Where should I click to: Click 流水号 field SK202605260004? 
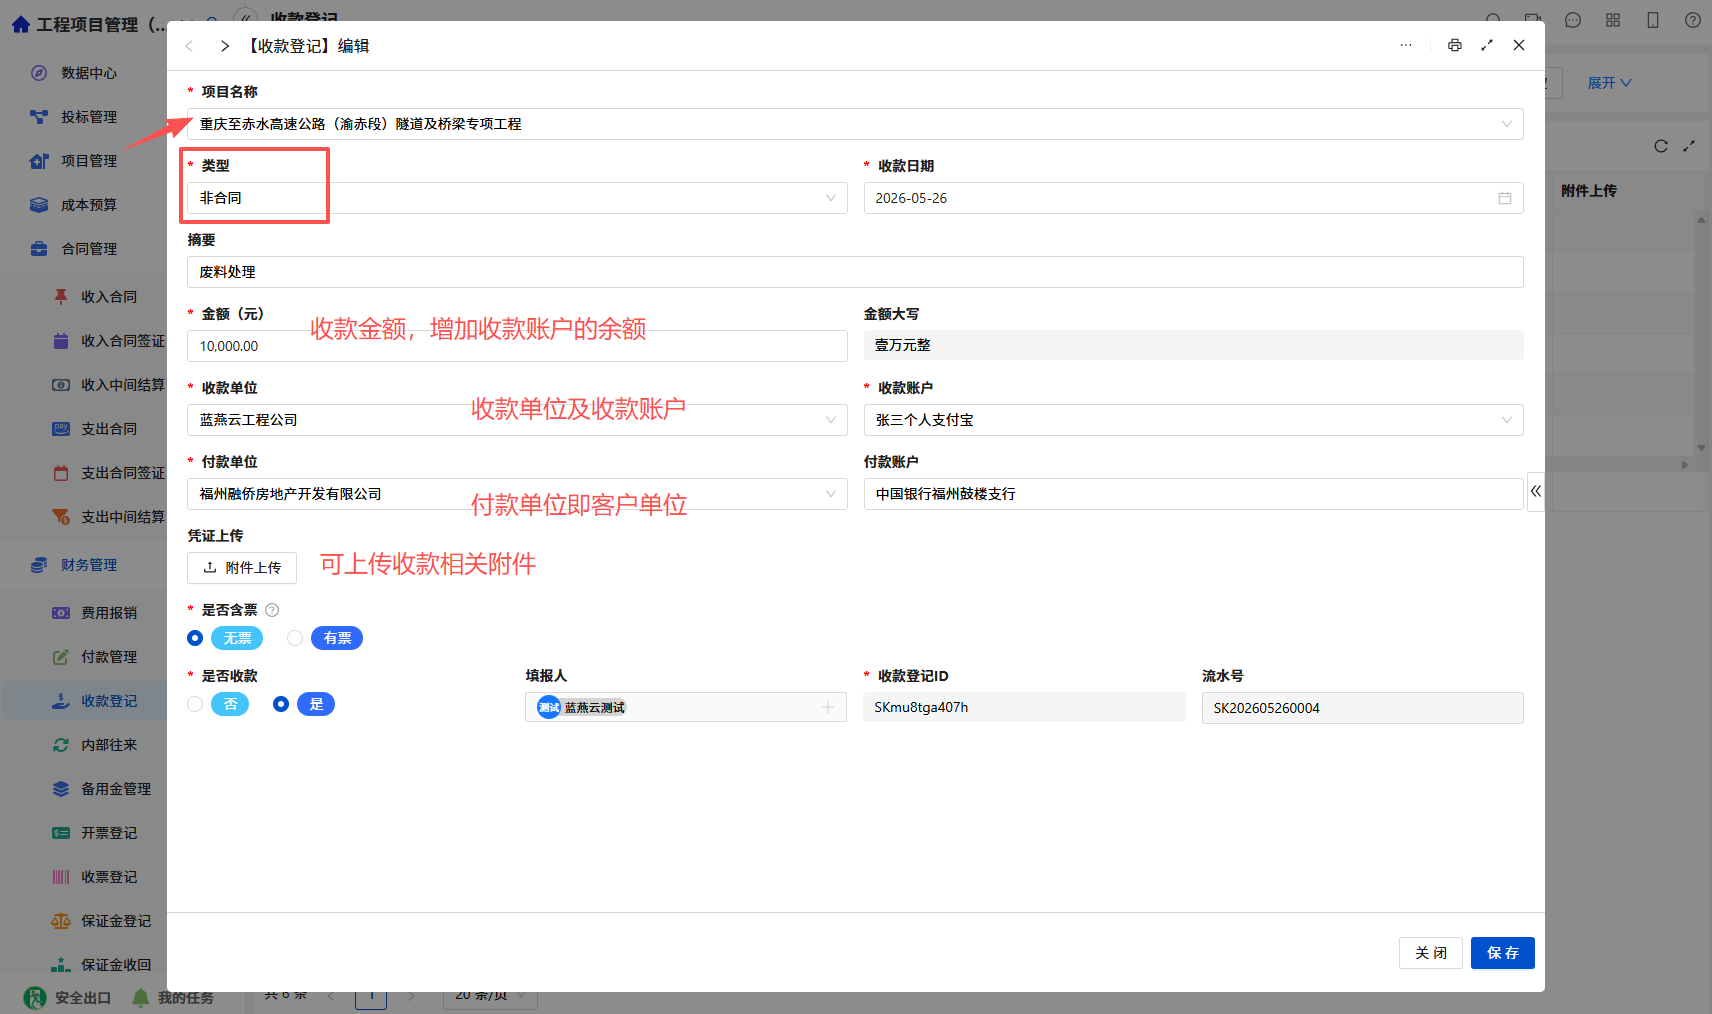1362,708
